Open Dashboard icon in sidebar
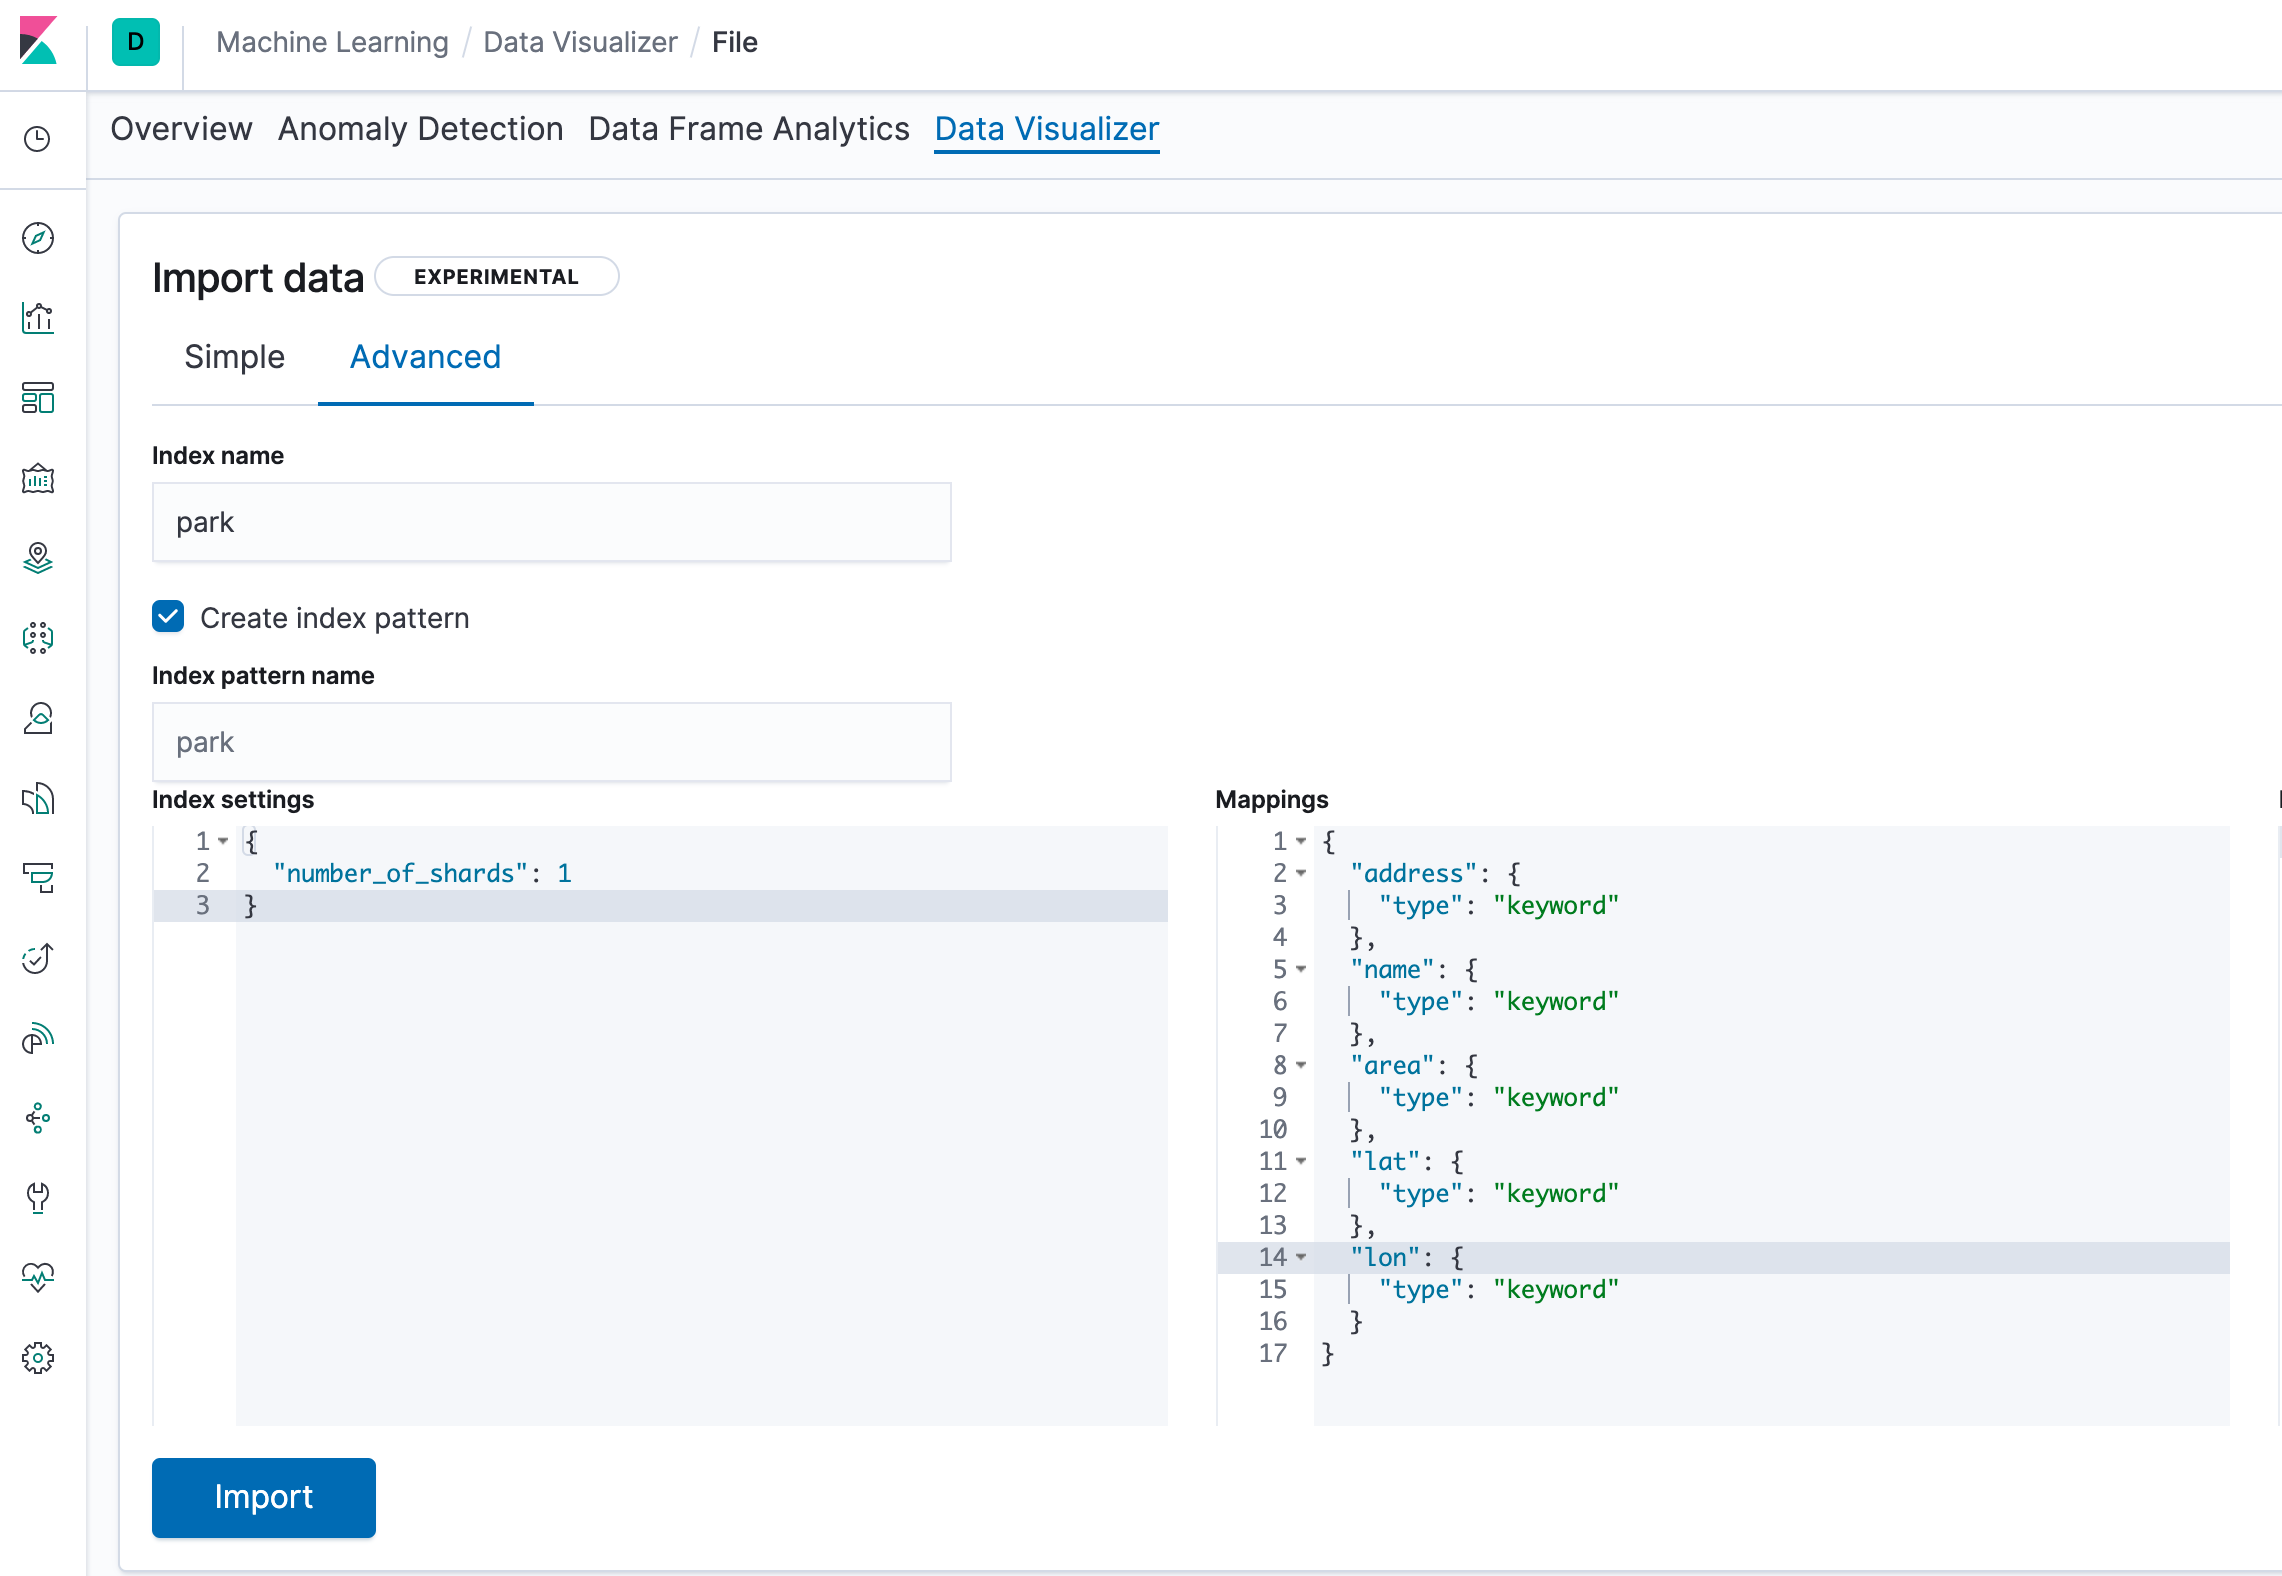 point(38,398)
